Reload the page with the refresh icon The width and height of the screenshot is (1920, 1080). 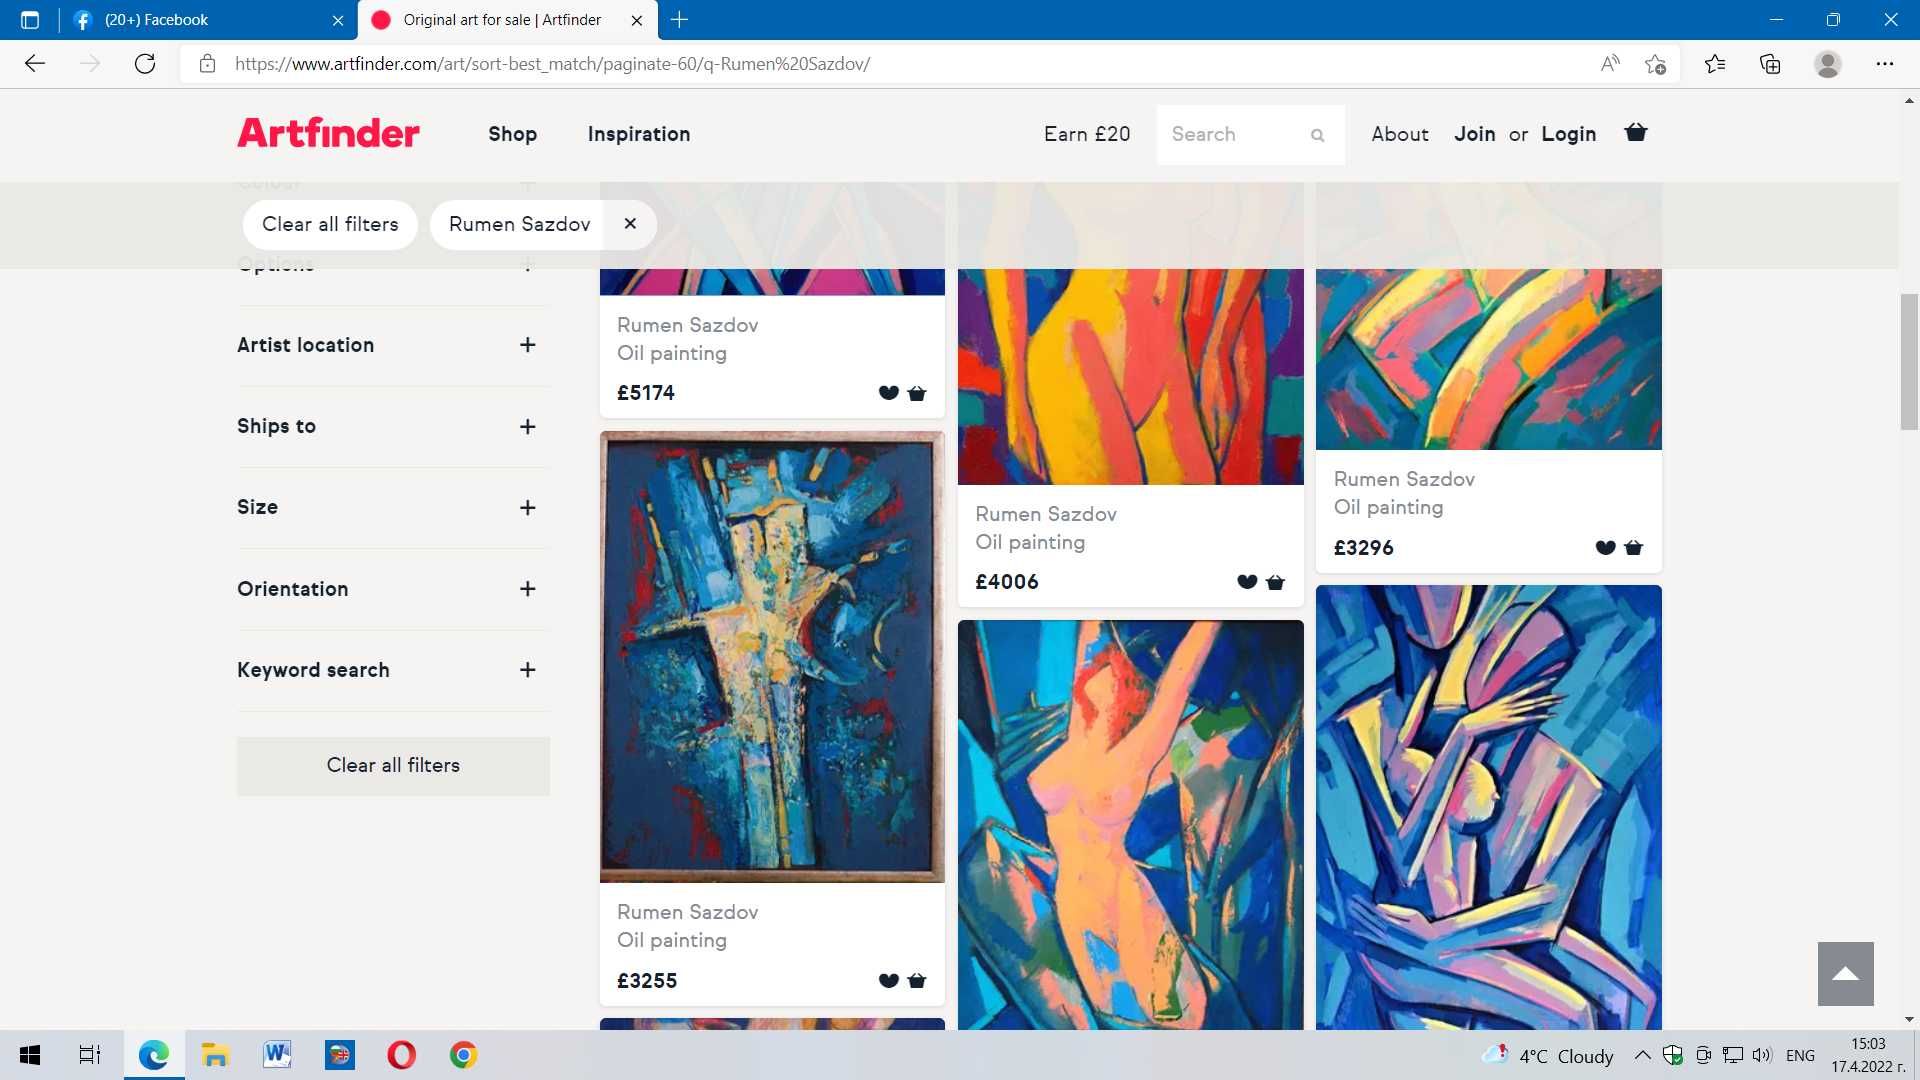(145, 64)
